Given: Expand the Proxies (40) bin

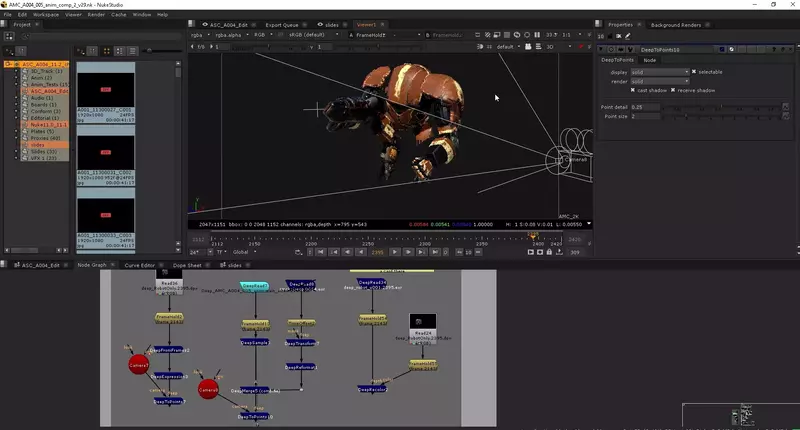Looking at the screenshot, I should [x=16, y=138].
